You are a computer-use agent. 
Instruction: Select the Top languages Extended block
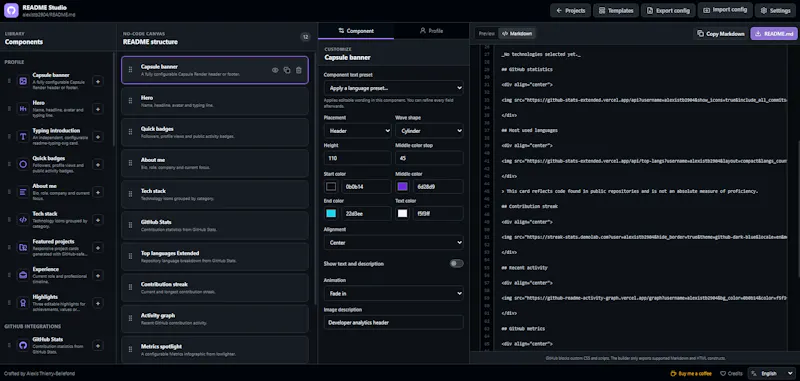click(x=215, y=257)
